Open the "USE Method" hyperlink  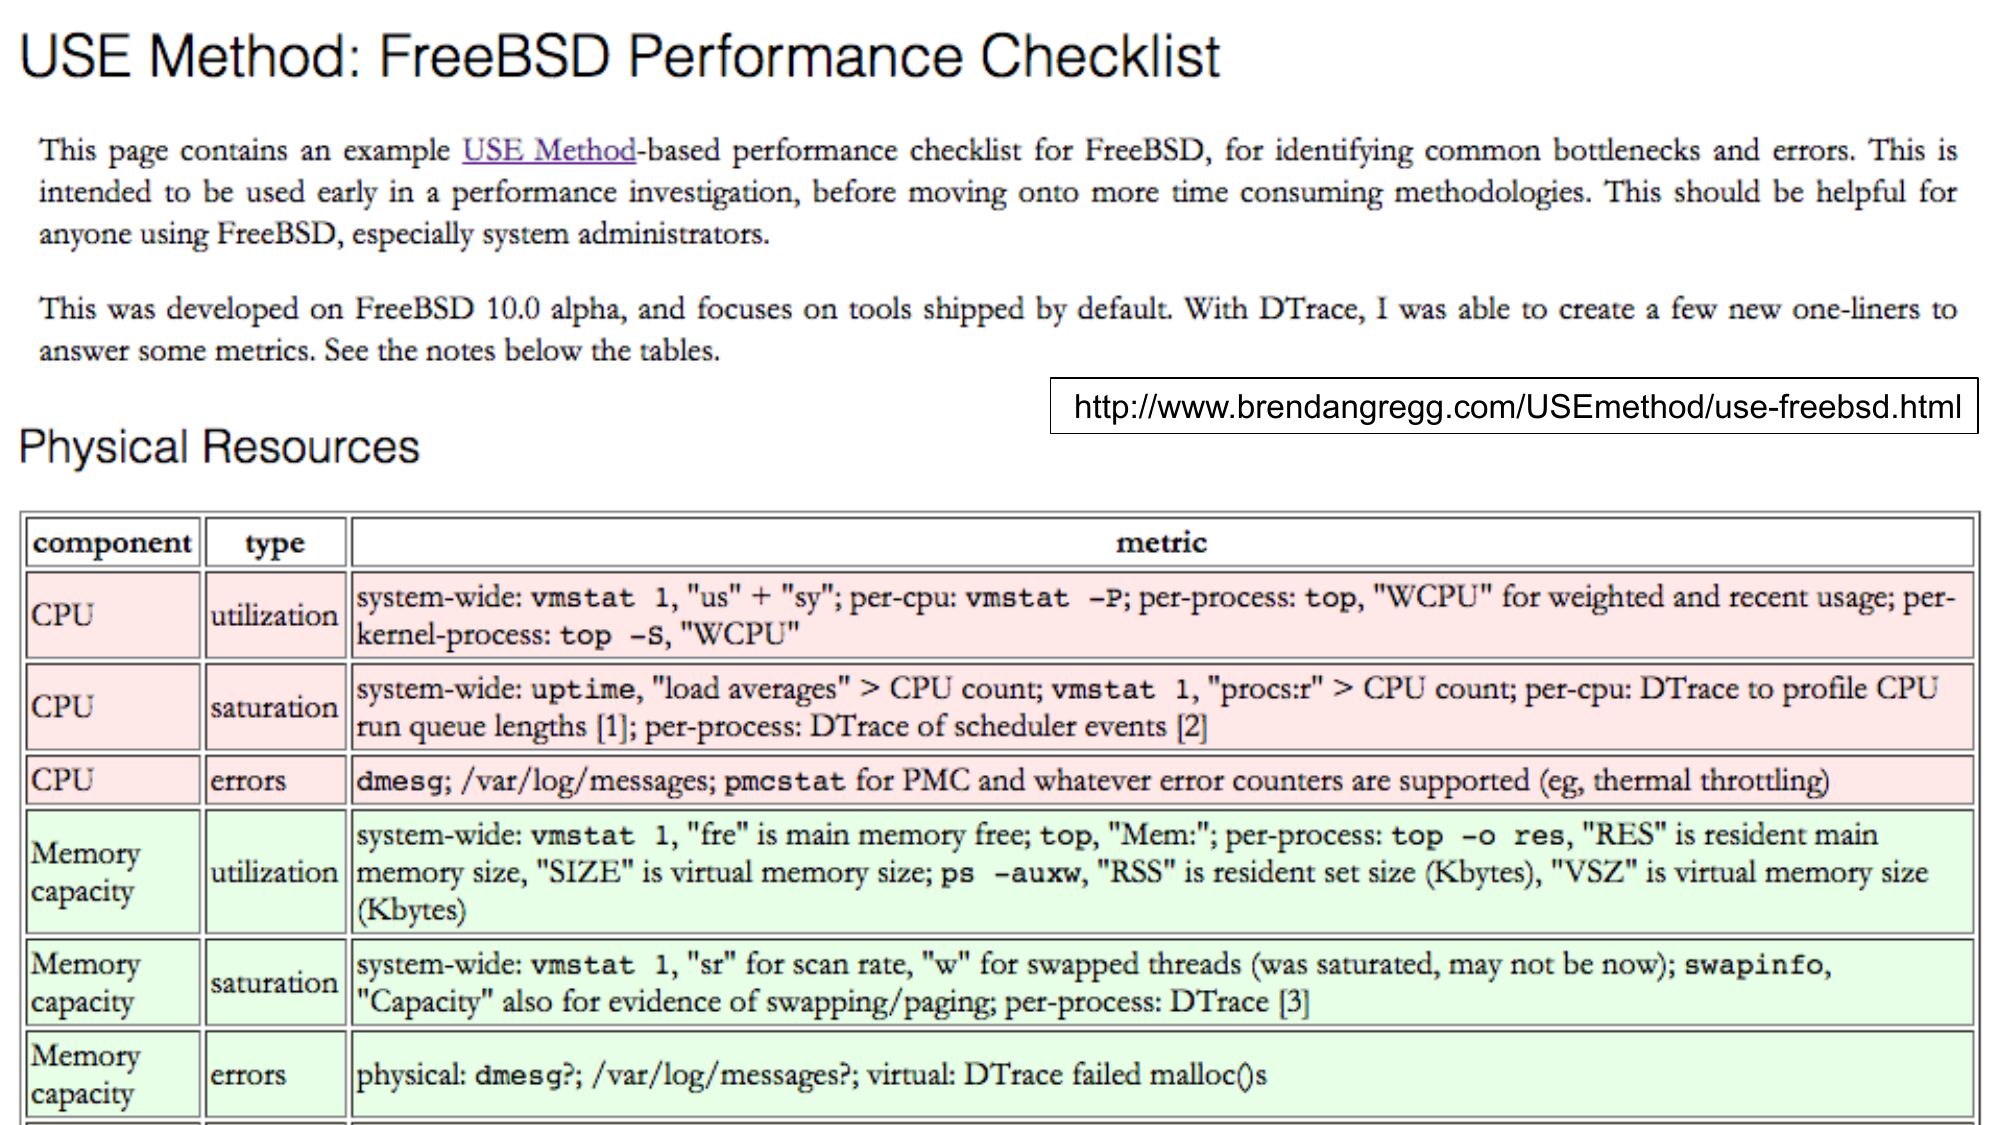pos(548,150)
